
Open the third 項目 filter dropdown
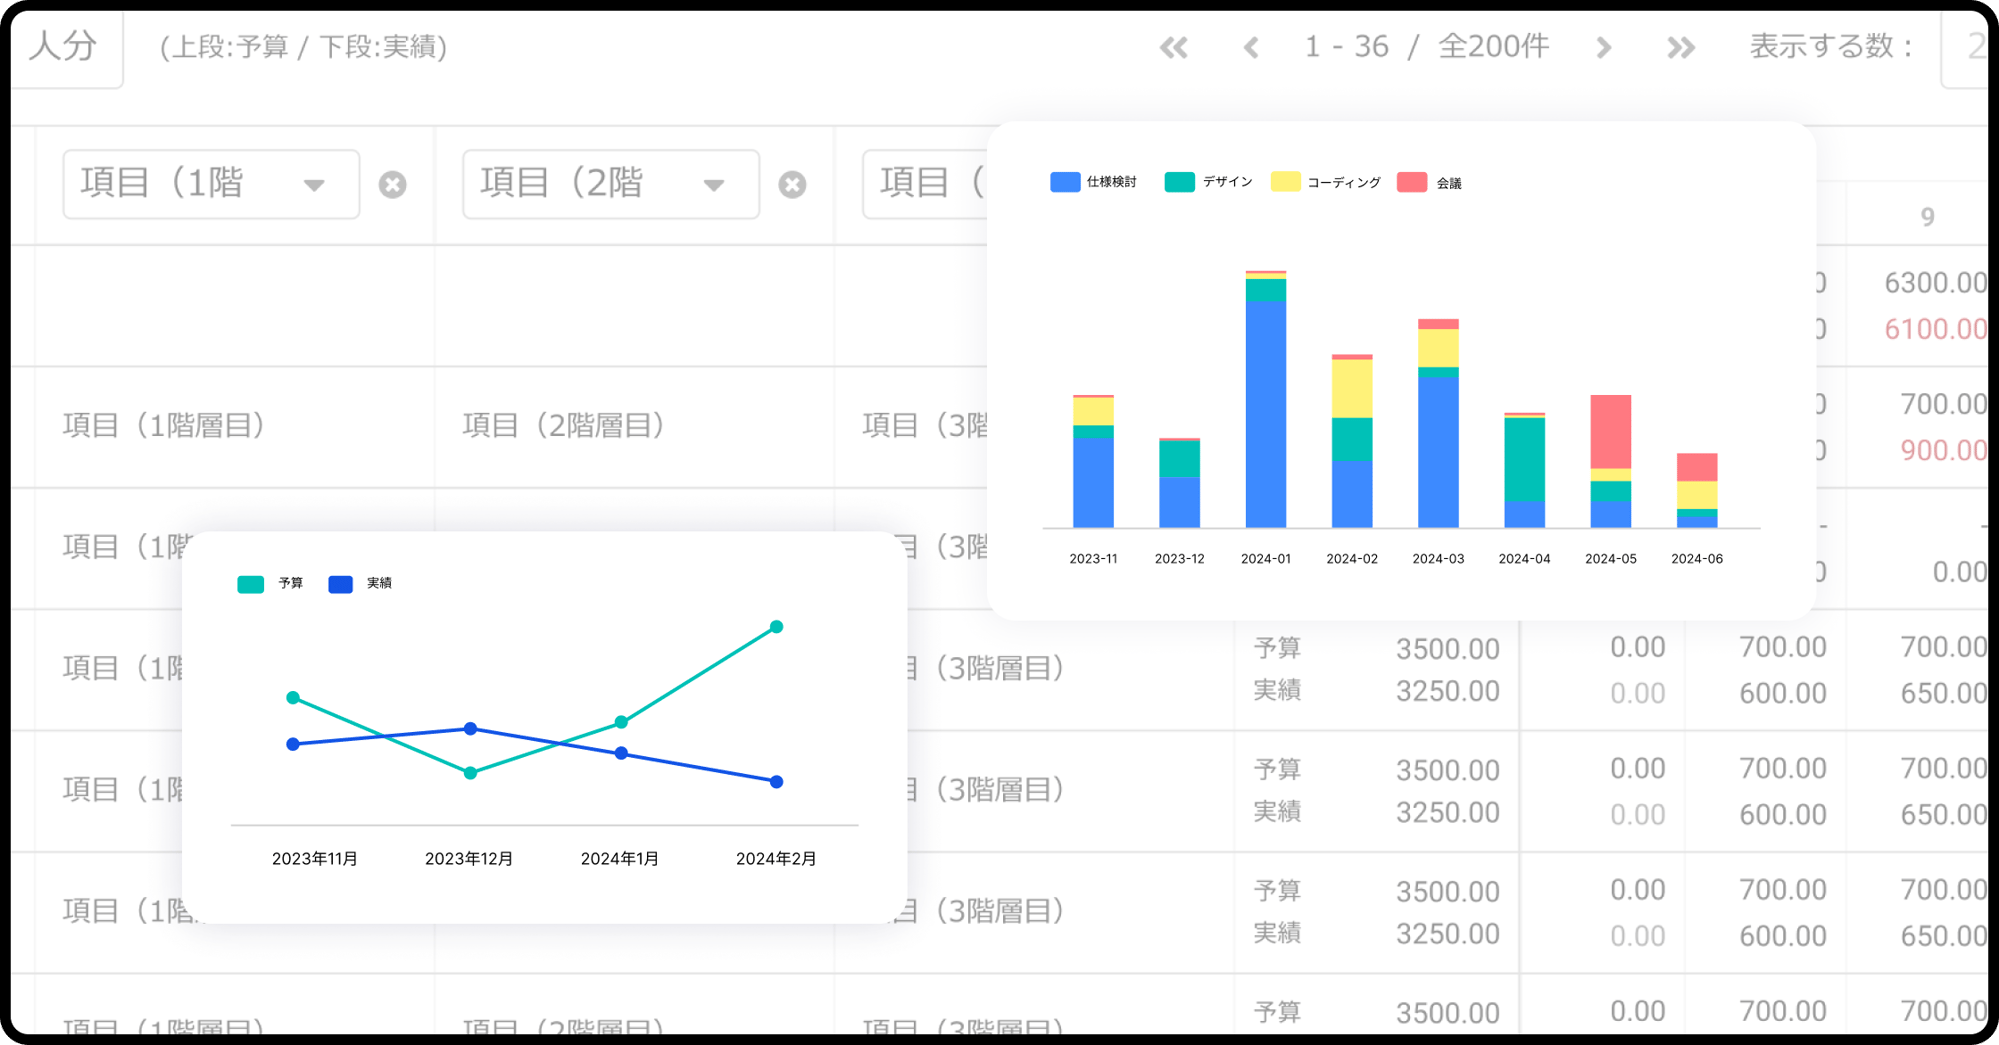click(x=925, y=184)
